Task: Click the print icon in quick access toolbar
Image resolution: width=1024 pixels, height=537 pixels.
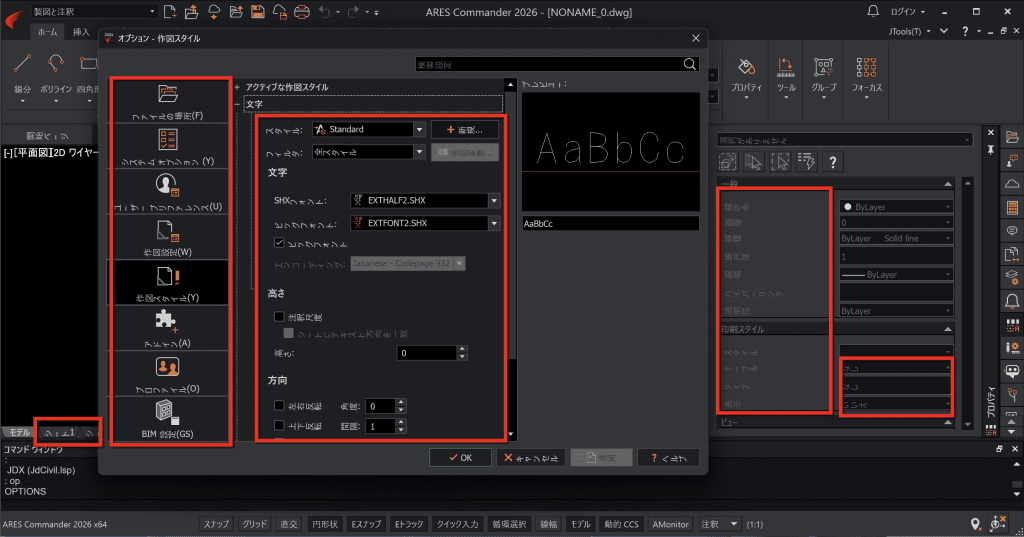Action: pyautogui.click(x=301, y=12)
